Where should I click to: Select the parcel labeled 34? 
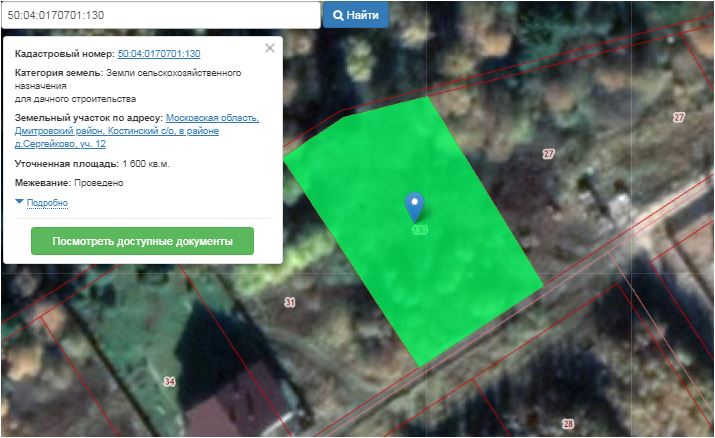pyautogui.click(x=169, y=382)
